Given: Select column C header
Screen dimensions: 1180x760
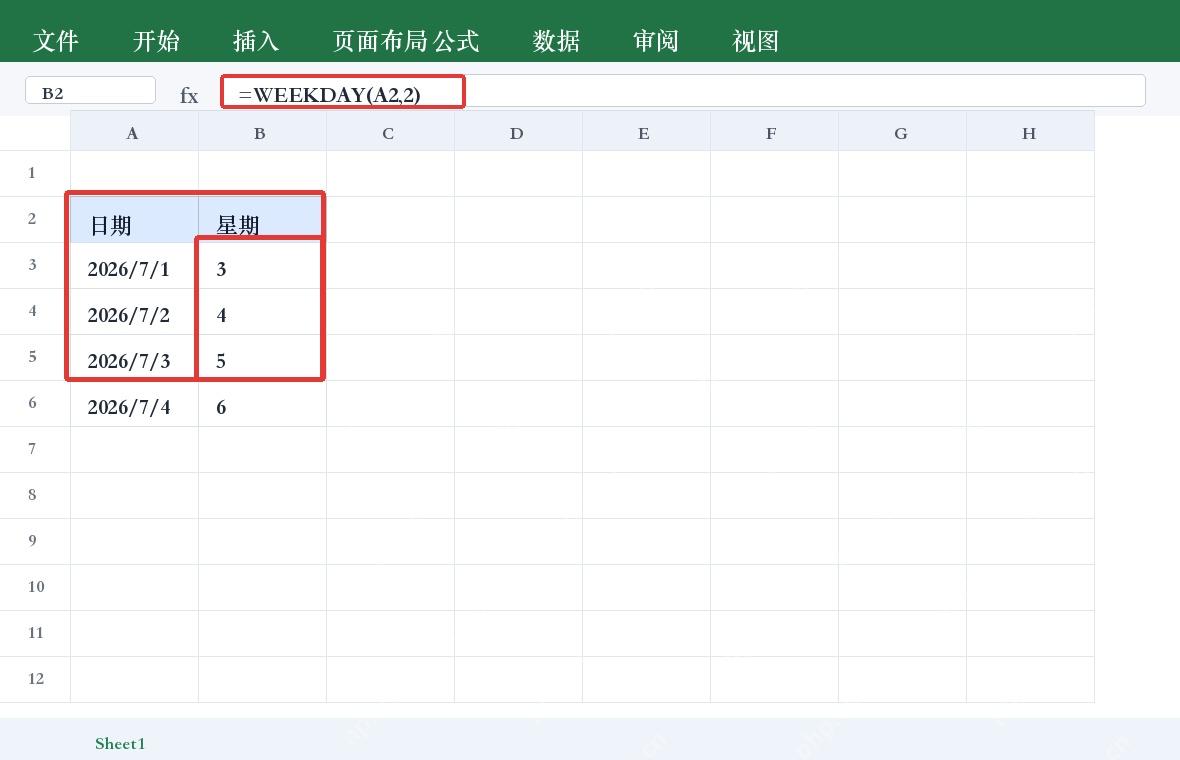Looking at the screenshot, I should click(391, 131).
